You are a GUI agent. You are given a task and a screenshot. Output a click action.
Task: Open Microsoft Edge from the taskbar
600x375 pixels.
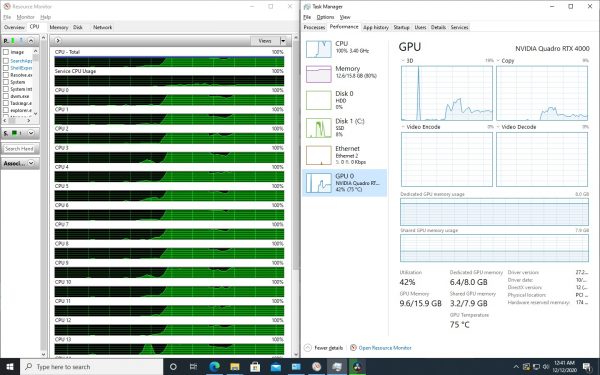click(215, 367)
